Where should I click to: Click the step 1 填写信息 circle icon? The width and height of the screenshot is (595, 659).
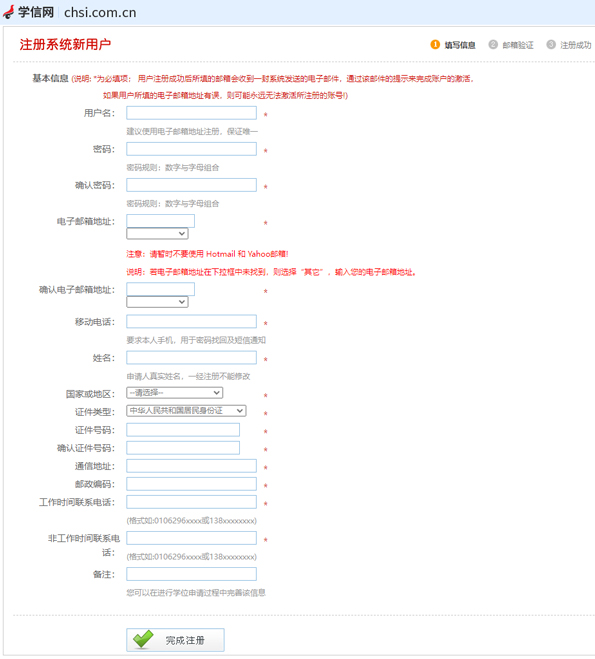click(x=435, y=45)
